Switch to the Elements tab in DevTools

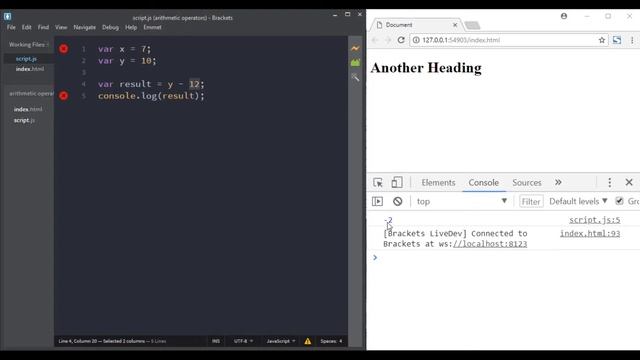[438, 182]
